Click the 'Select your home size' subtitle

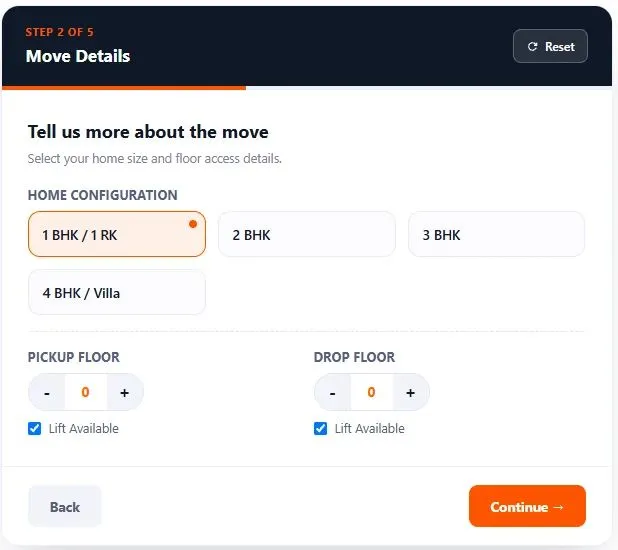click(154, 158)
